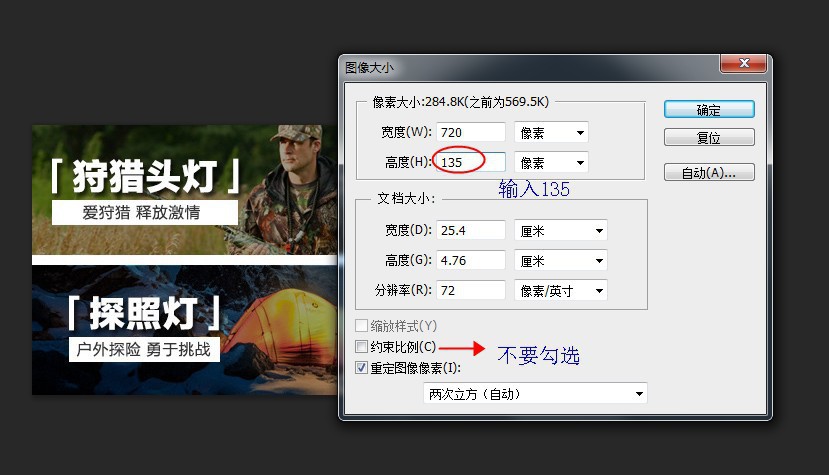Close the 图像大小 dialog
The image size is (829, 475).
743,63
